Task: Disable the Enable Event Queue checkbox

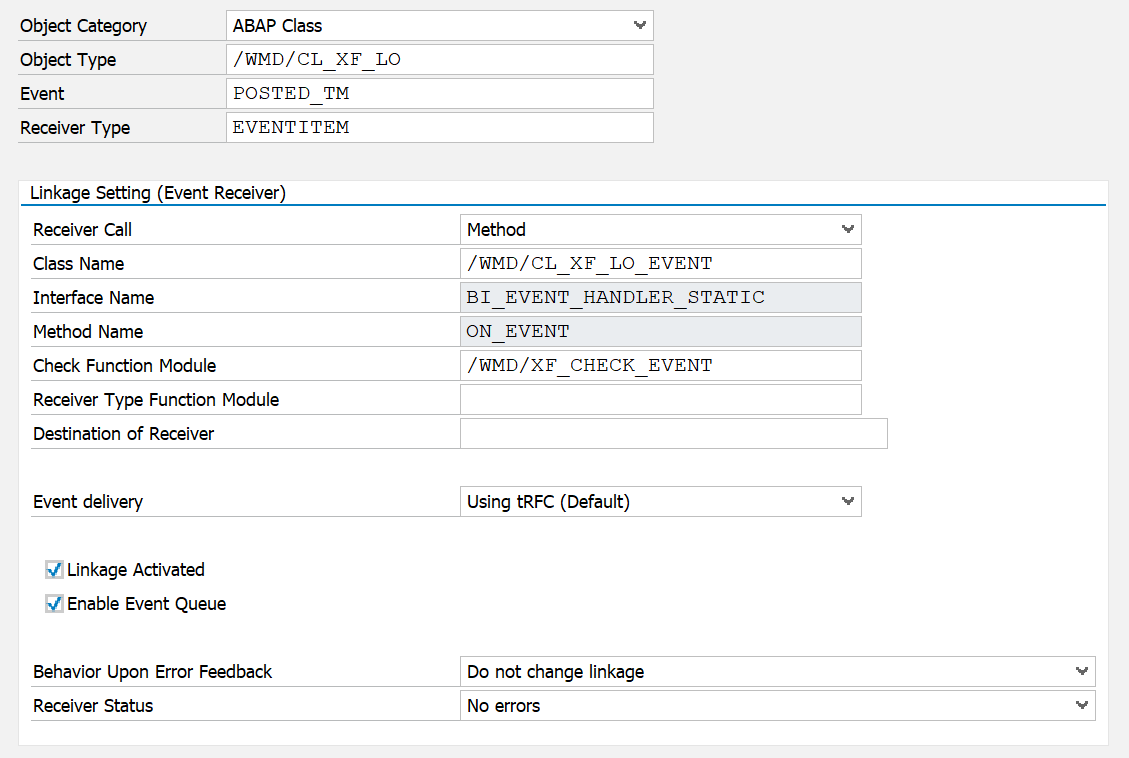Action: tap(55, 604)
